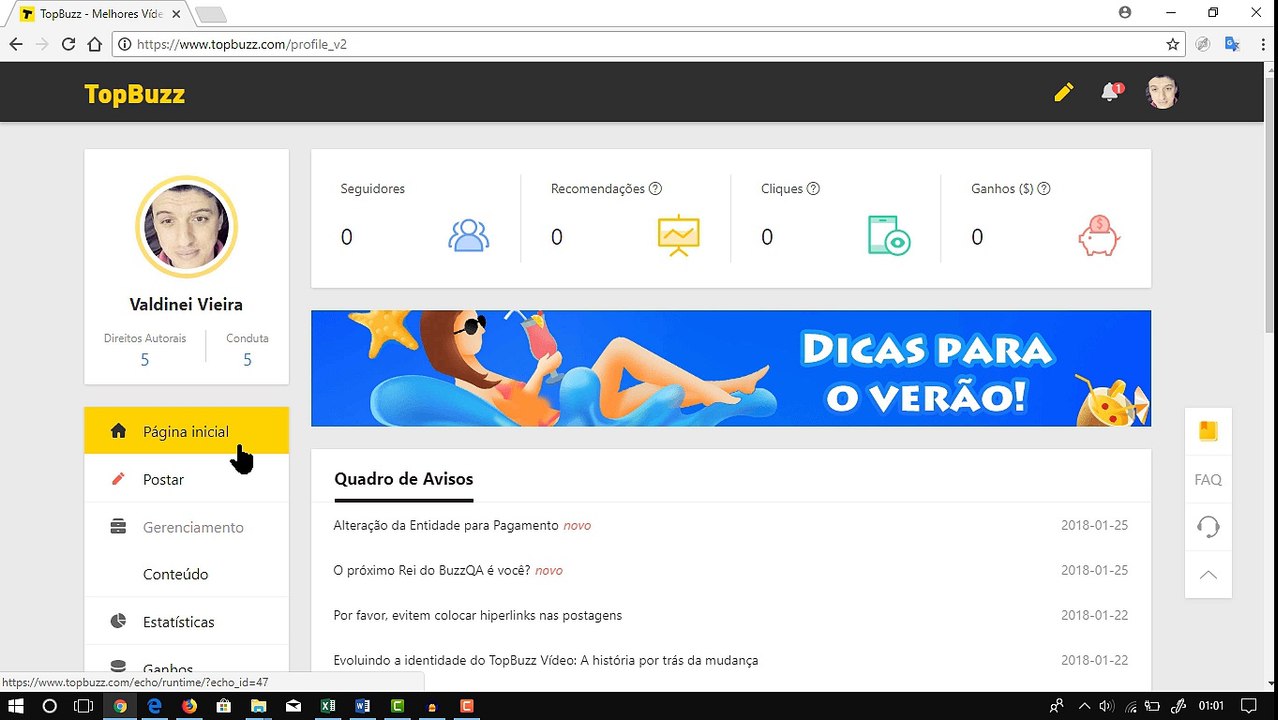Show help tooltip next to Cliques
The image size is (1278, 720).
tap(813, 188)
